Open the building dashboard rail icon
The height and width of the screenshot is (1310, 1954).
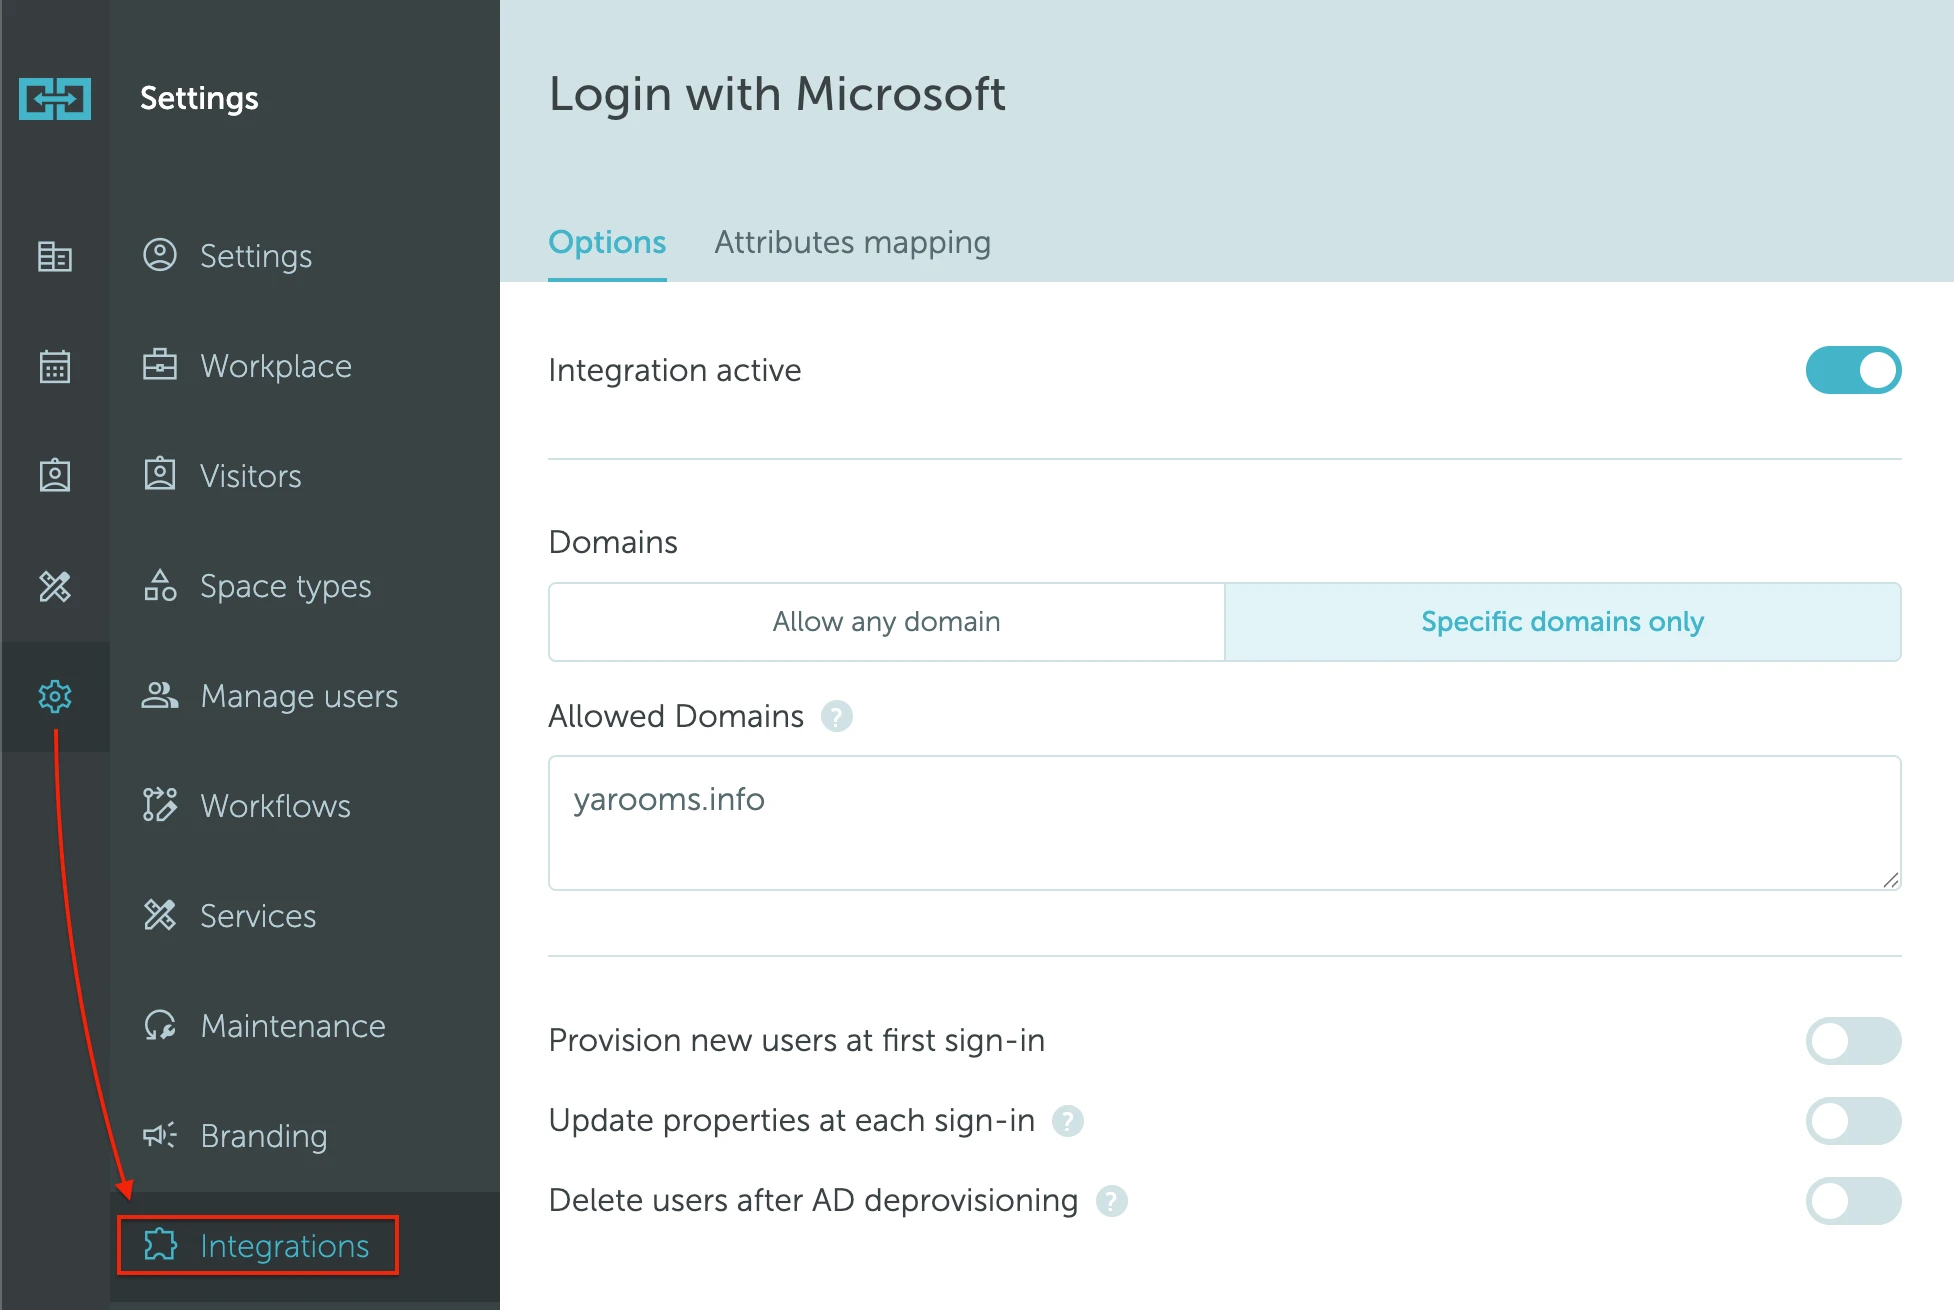click(x=55, y=257)
